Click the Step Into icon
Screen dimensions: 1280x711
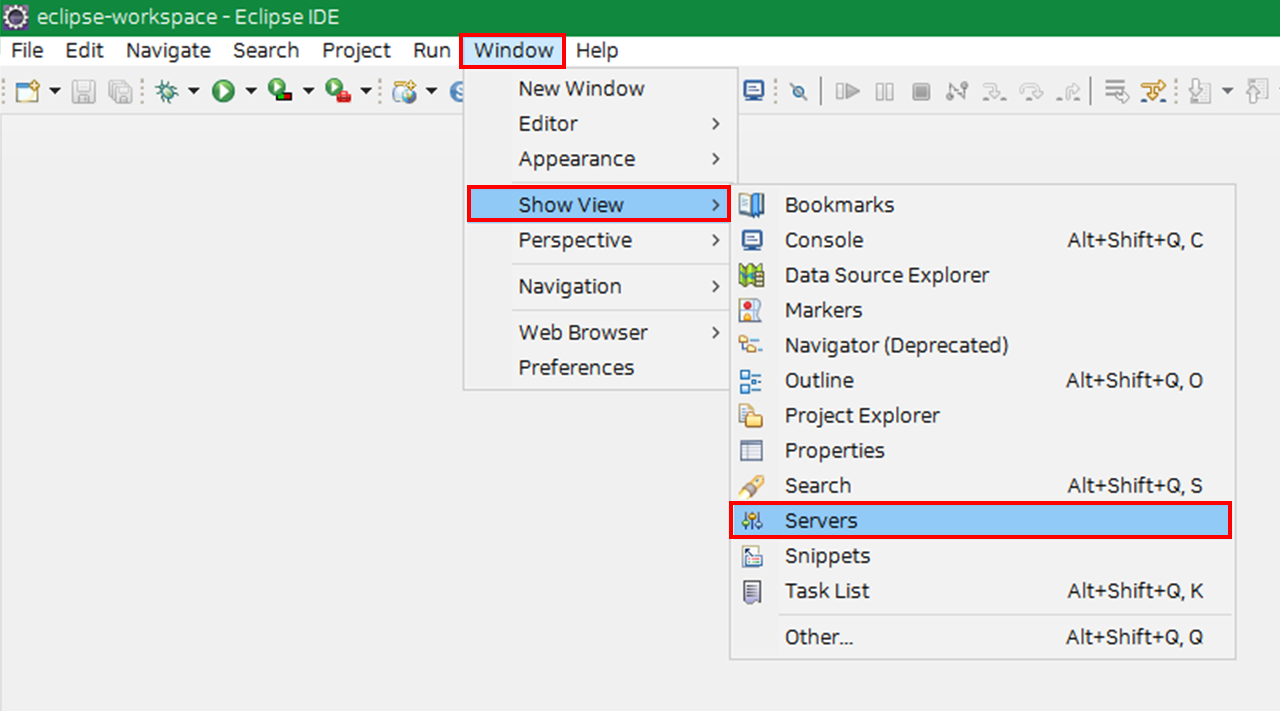[x=993, y=92]
